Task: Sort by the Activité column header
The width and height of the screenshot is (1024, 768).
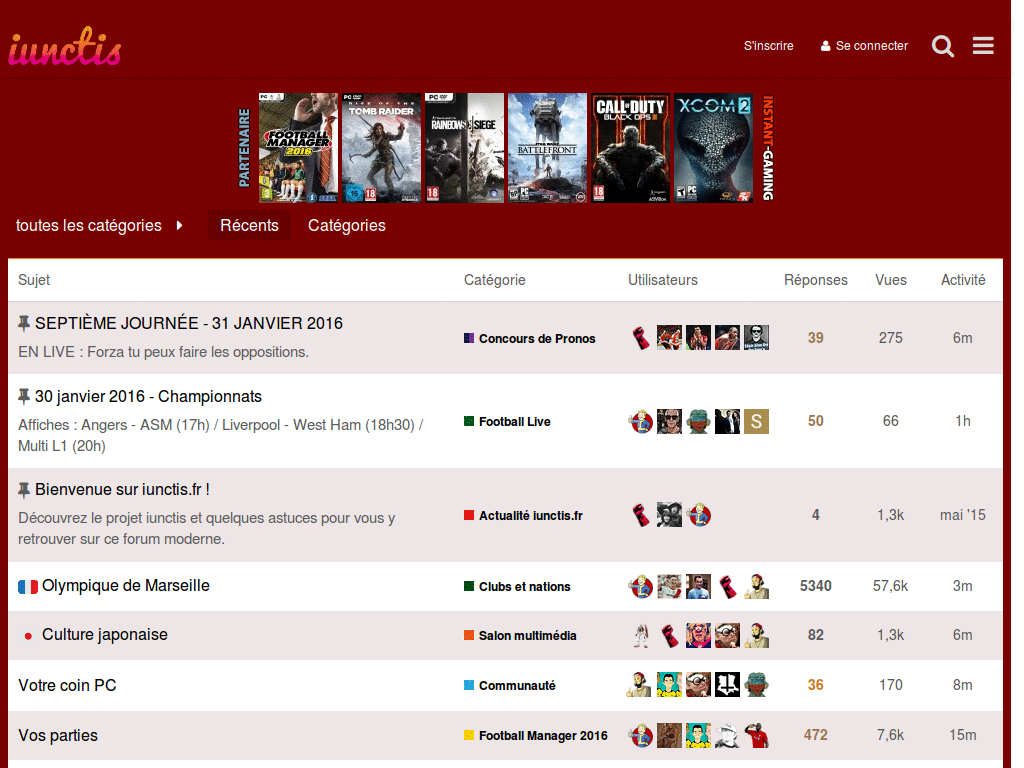Action: pyautogui.click(x=963, y=280)
